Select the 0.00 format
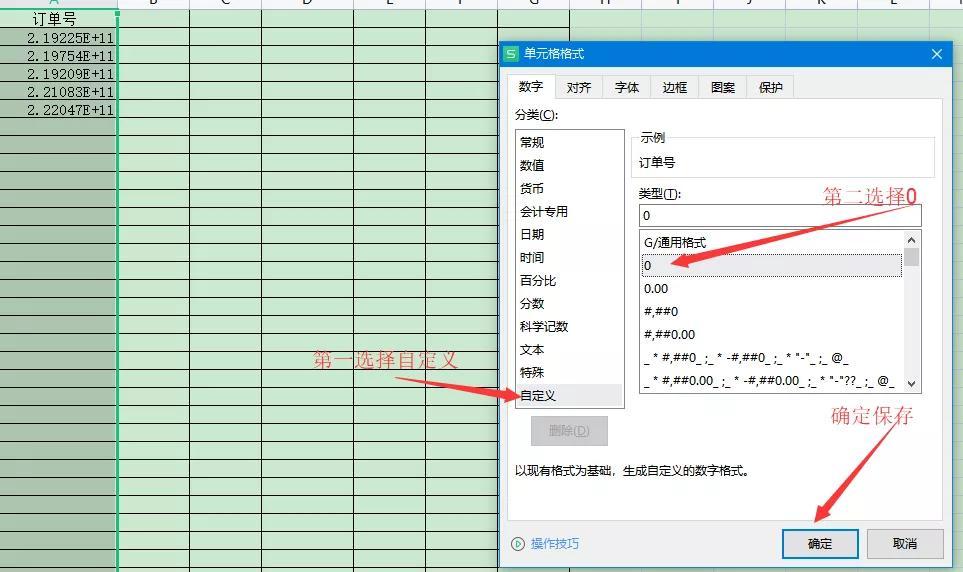The height and width of the screenshot is (572, 963). (771, 289)
